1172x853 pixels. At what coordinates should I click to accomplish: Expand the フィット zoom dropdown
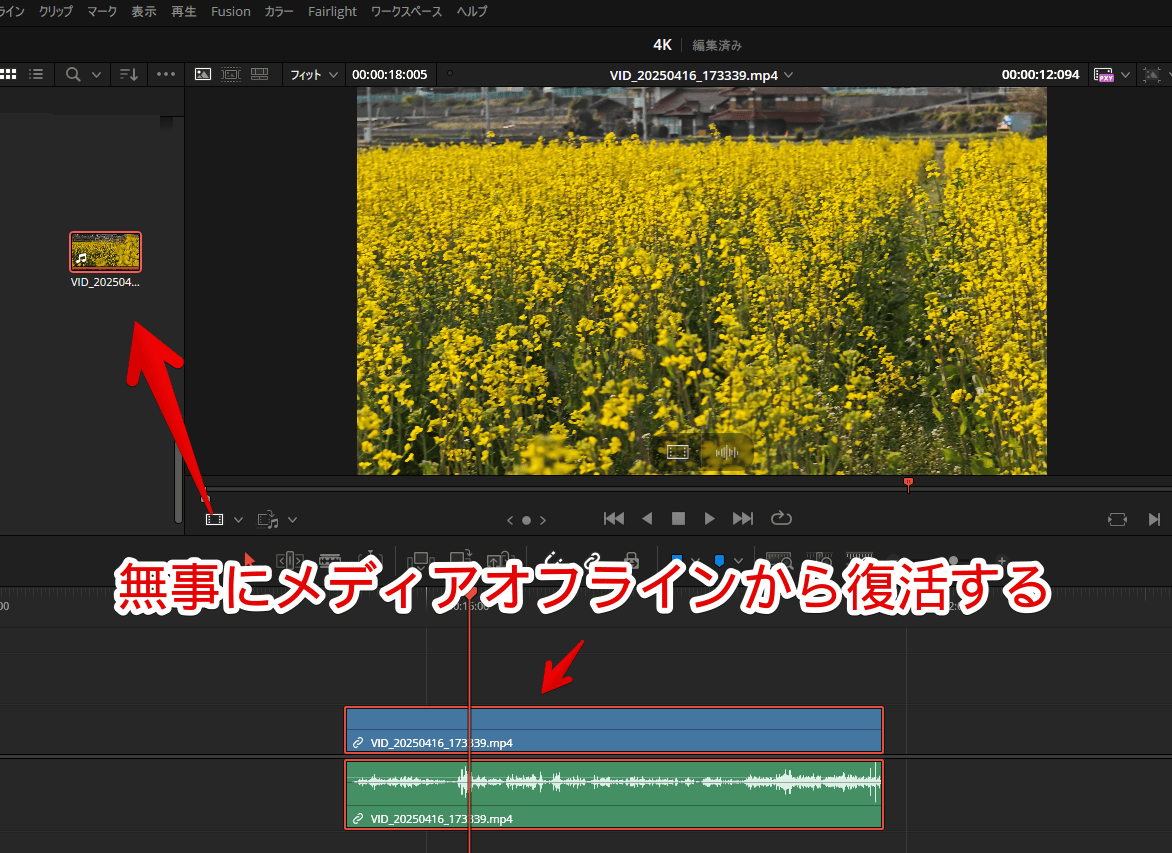[313, 75]
